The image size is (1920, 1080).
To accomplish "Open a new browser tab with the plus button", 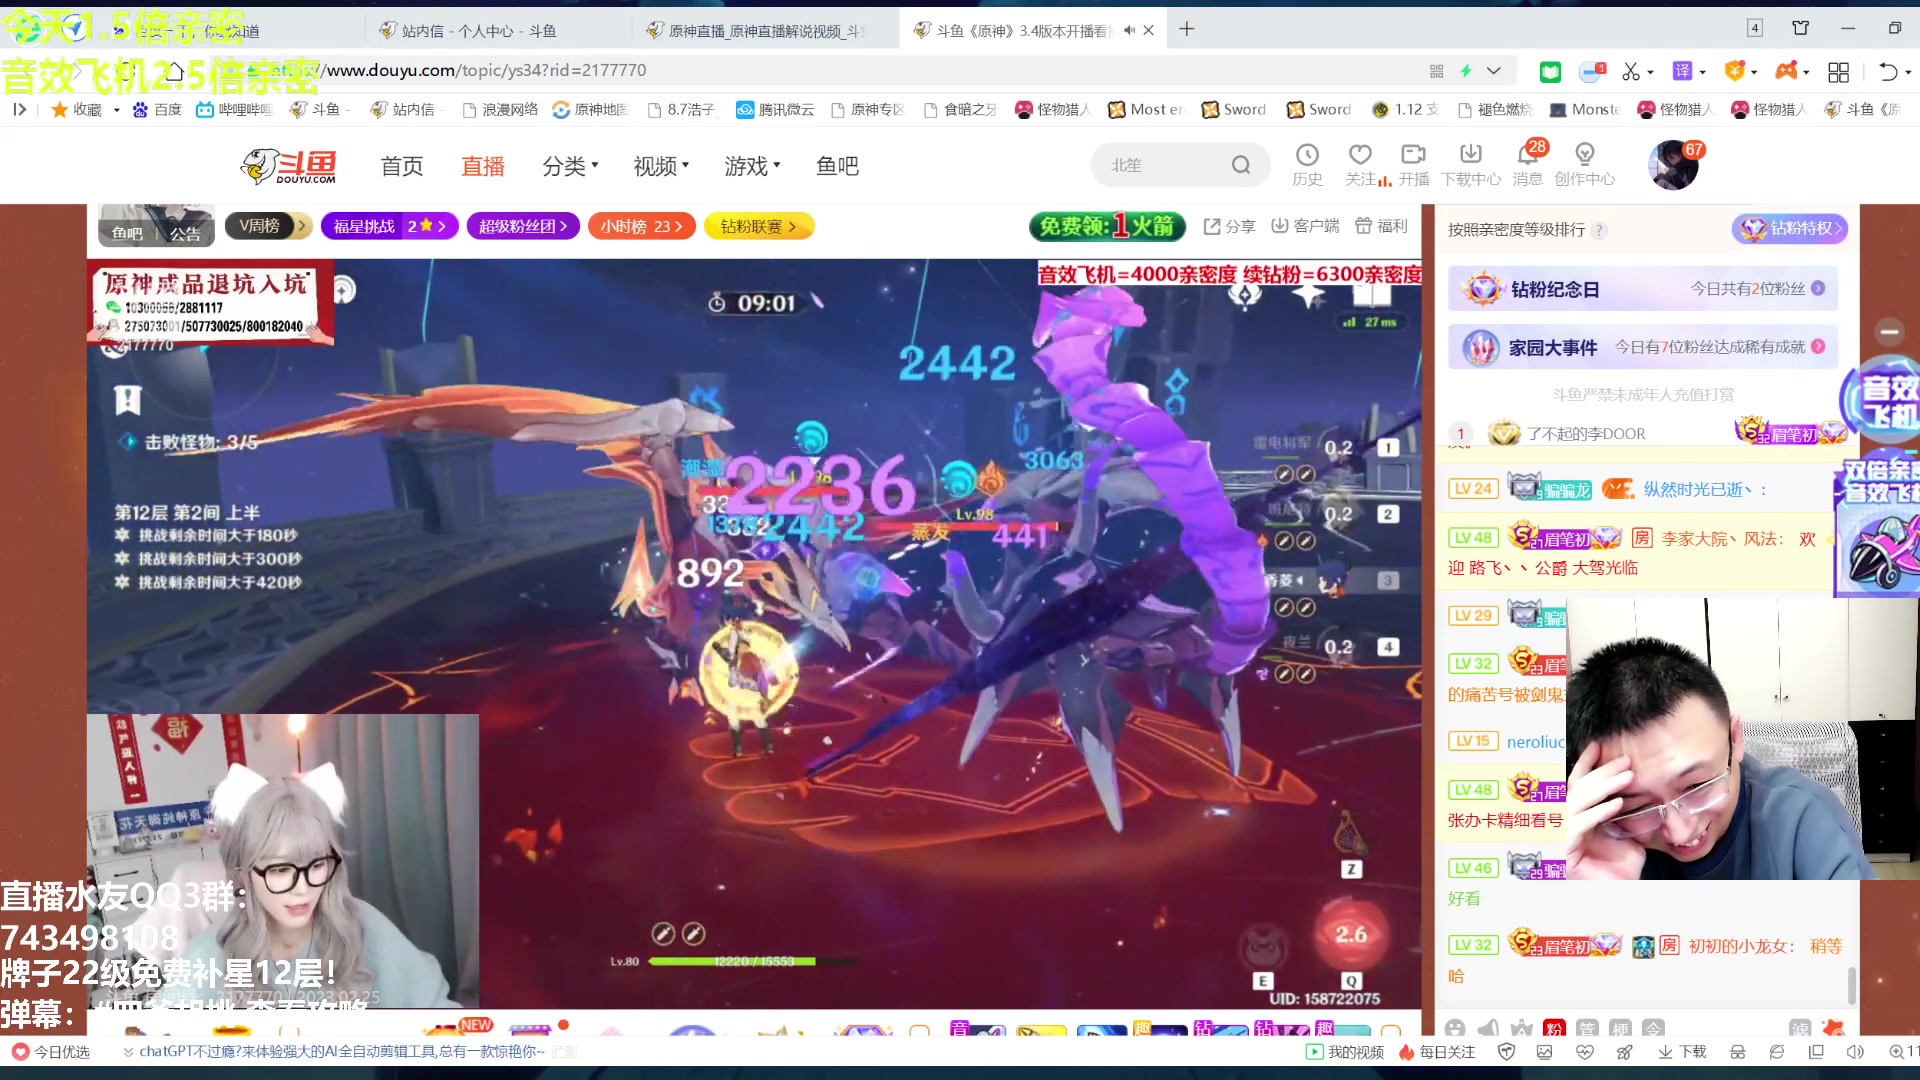I will point(1187,29).
